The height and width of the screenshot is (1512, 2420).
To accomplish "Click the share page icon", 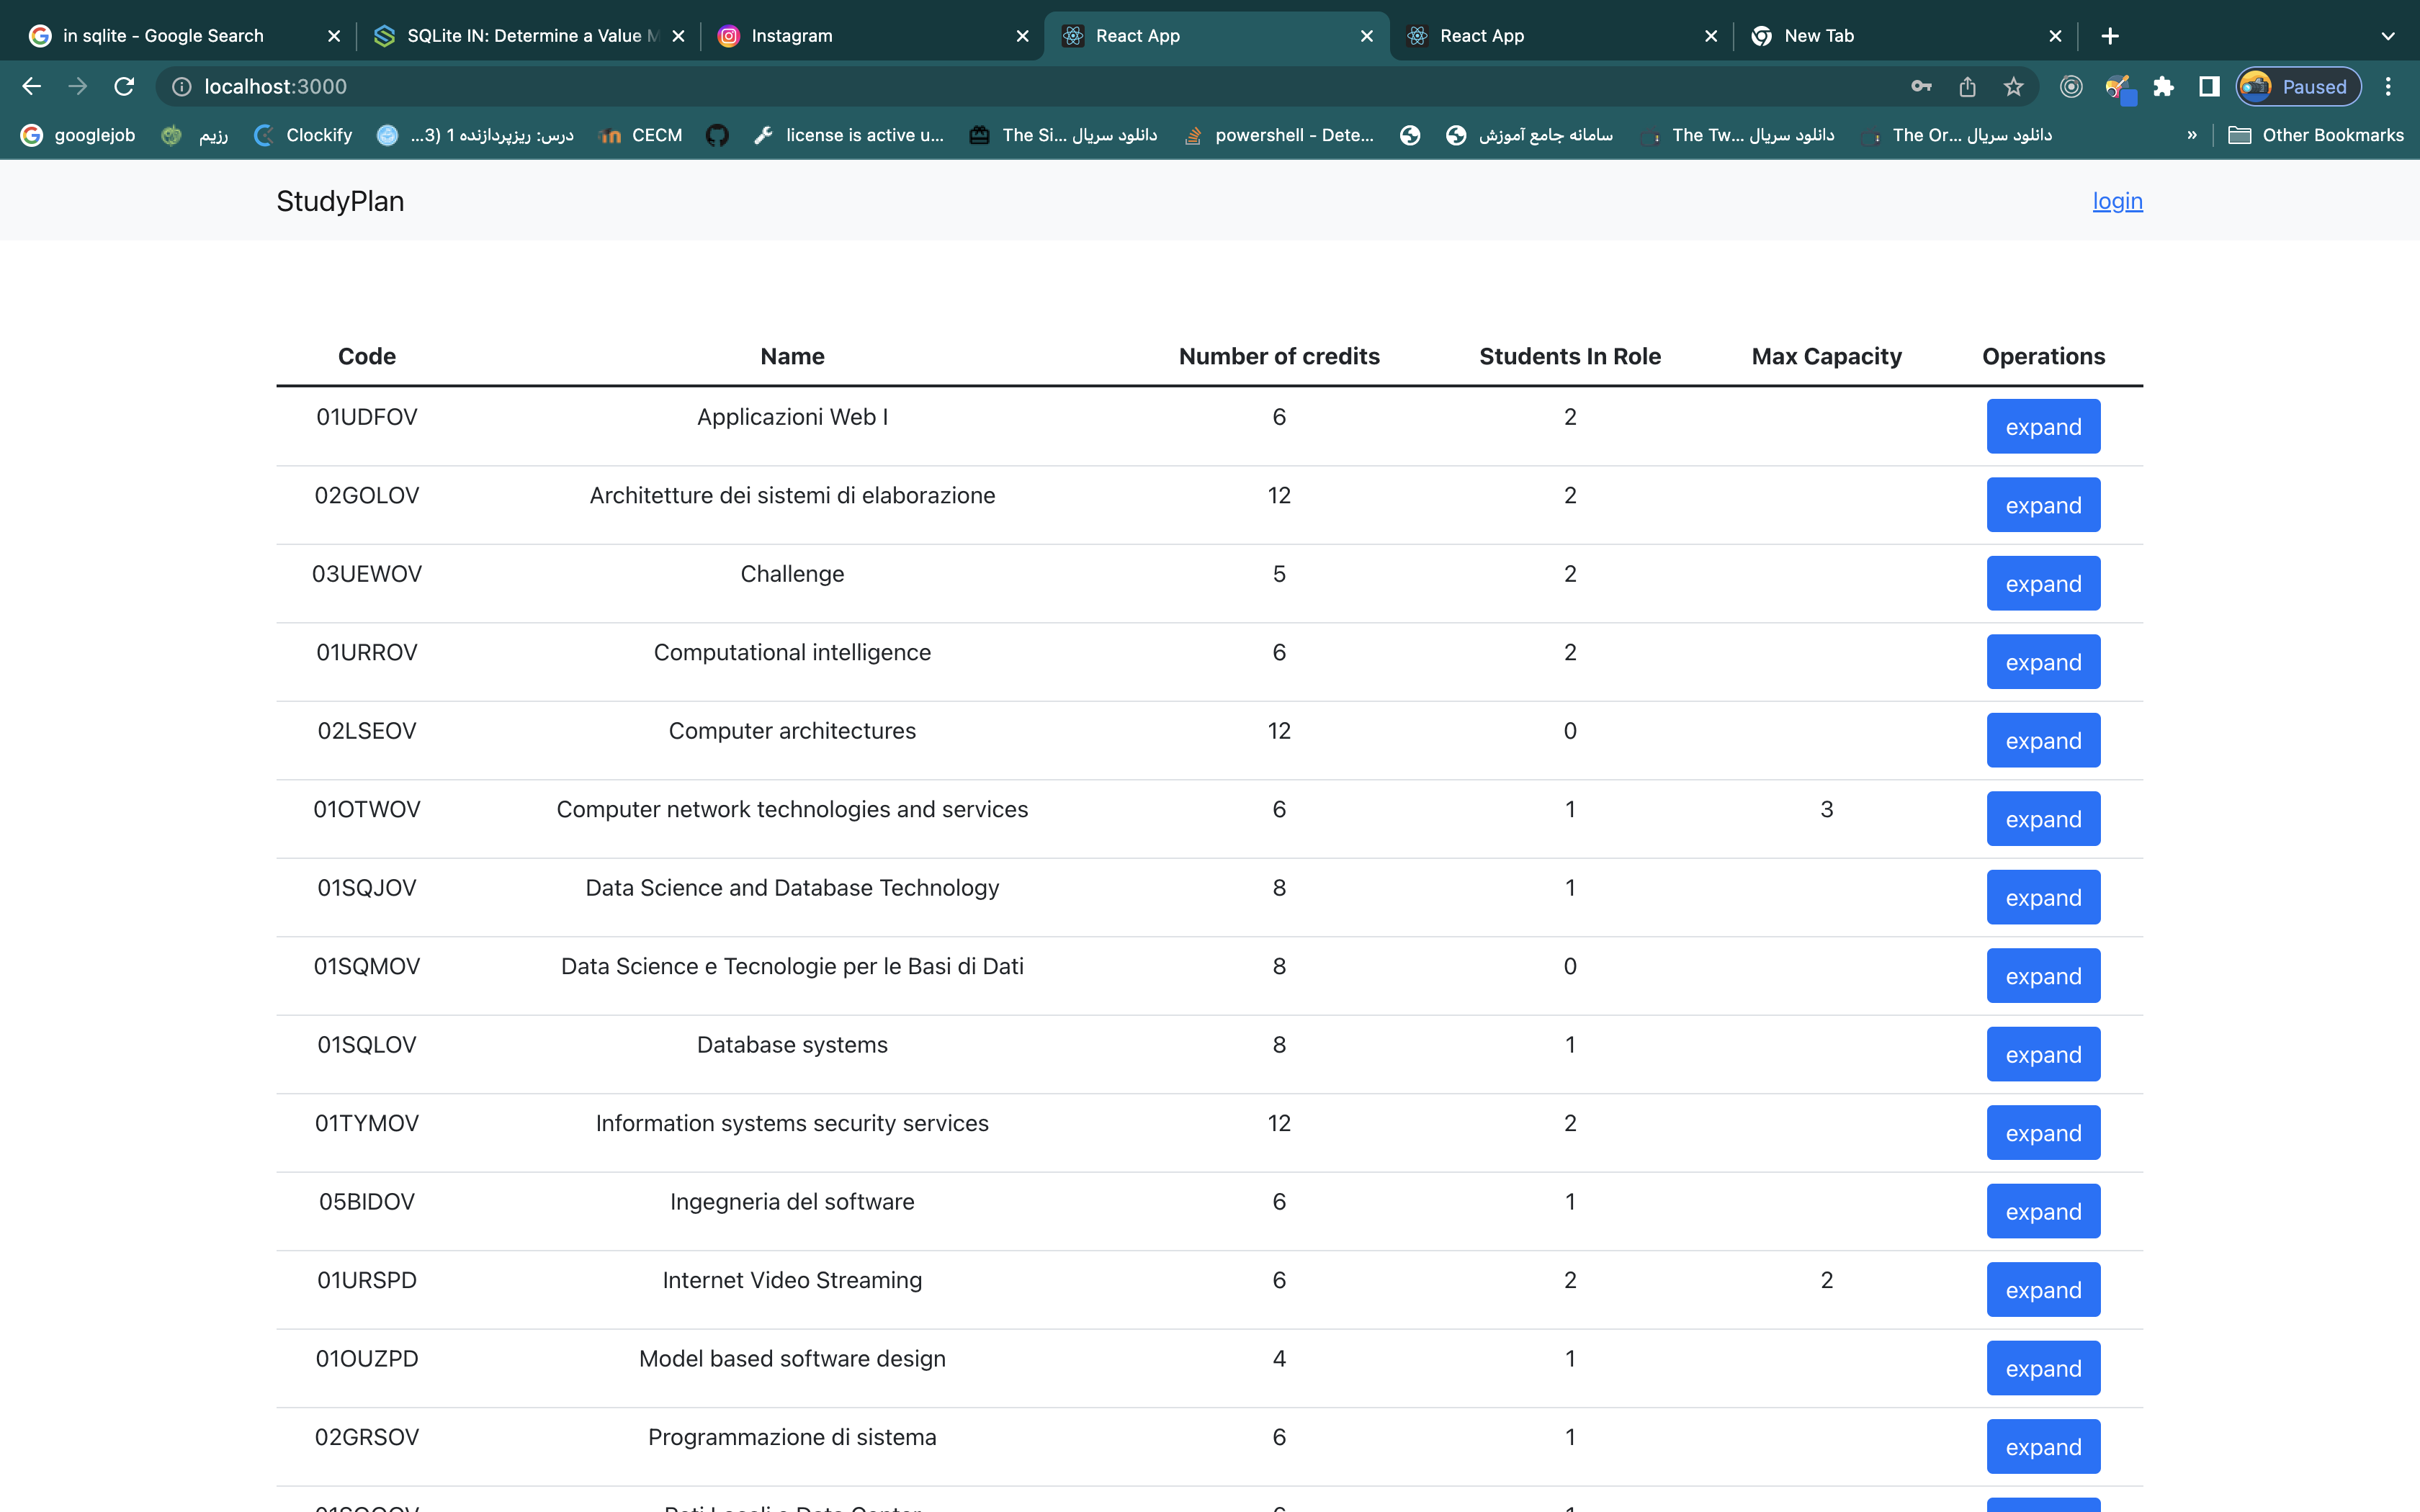I will tap(1967, 87).
